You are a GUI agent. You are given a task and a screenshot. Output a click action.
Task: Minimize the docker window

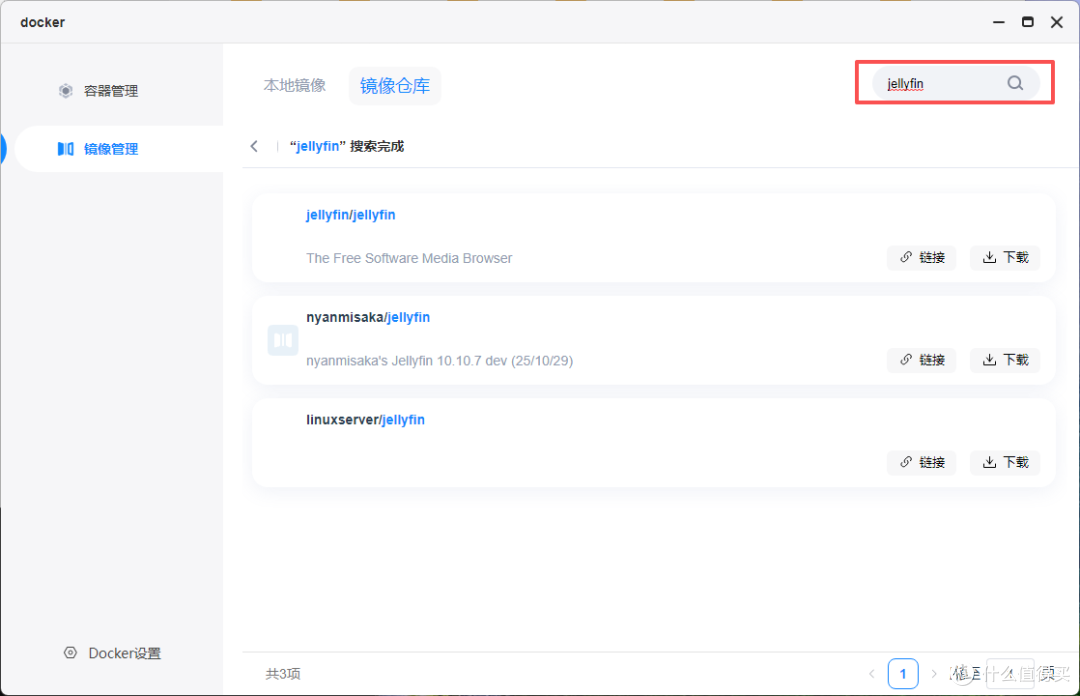(999, 22)
